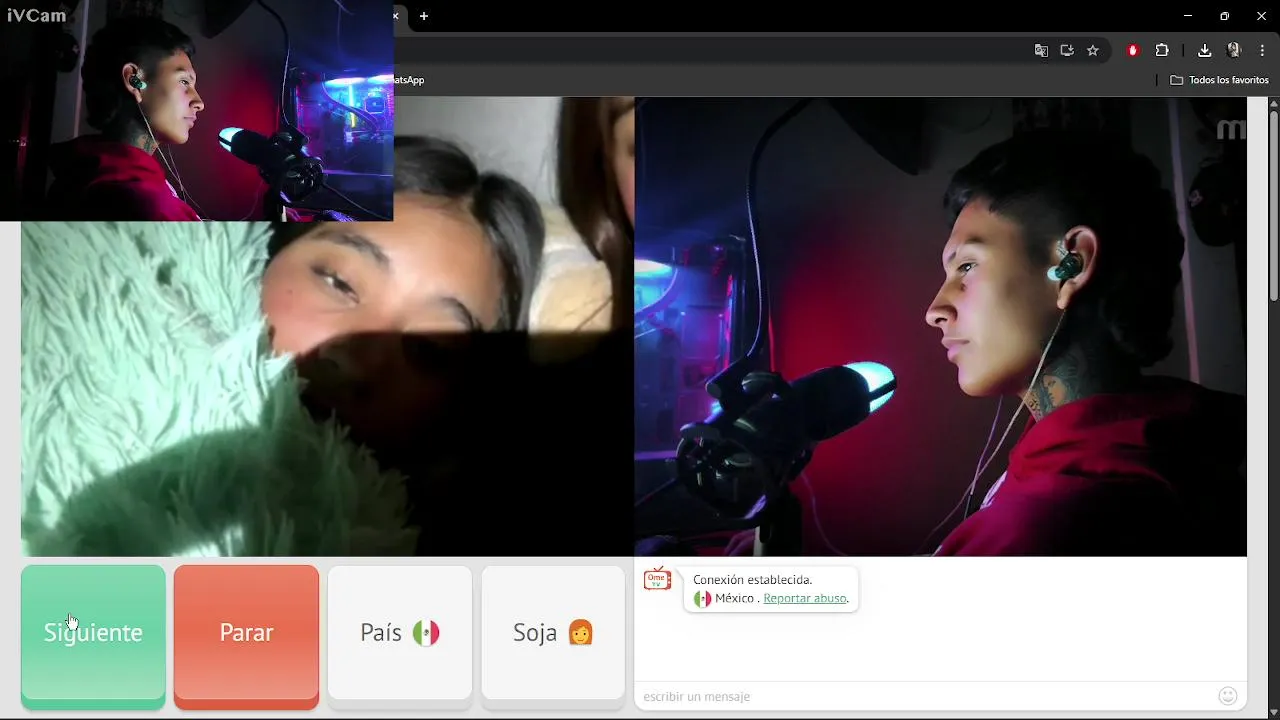Screen dimensions: 1280x720
Task: Open a new tab with plus button
Action: point(424,16)
